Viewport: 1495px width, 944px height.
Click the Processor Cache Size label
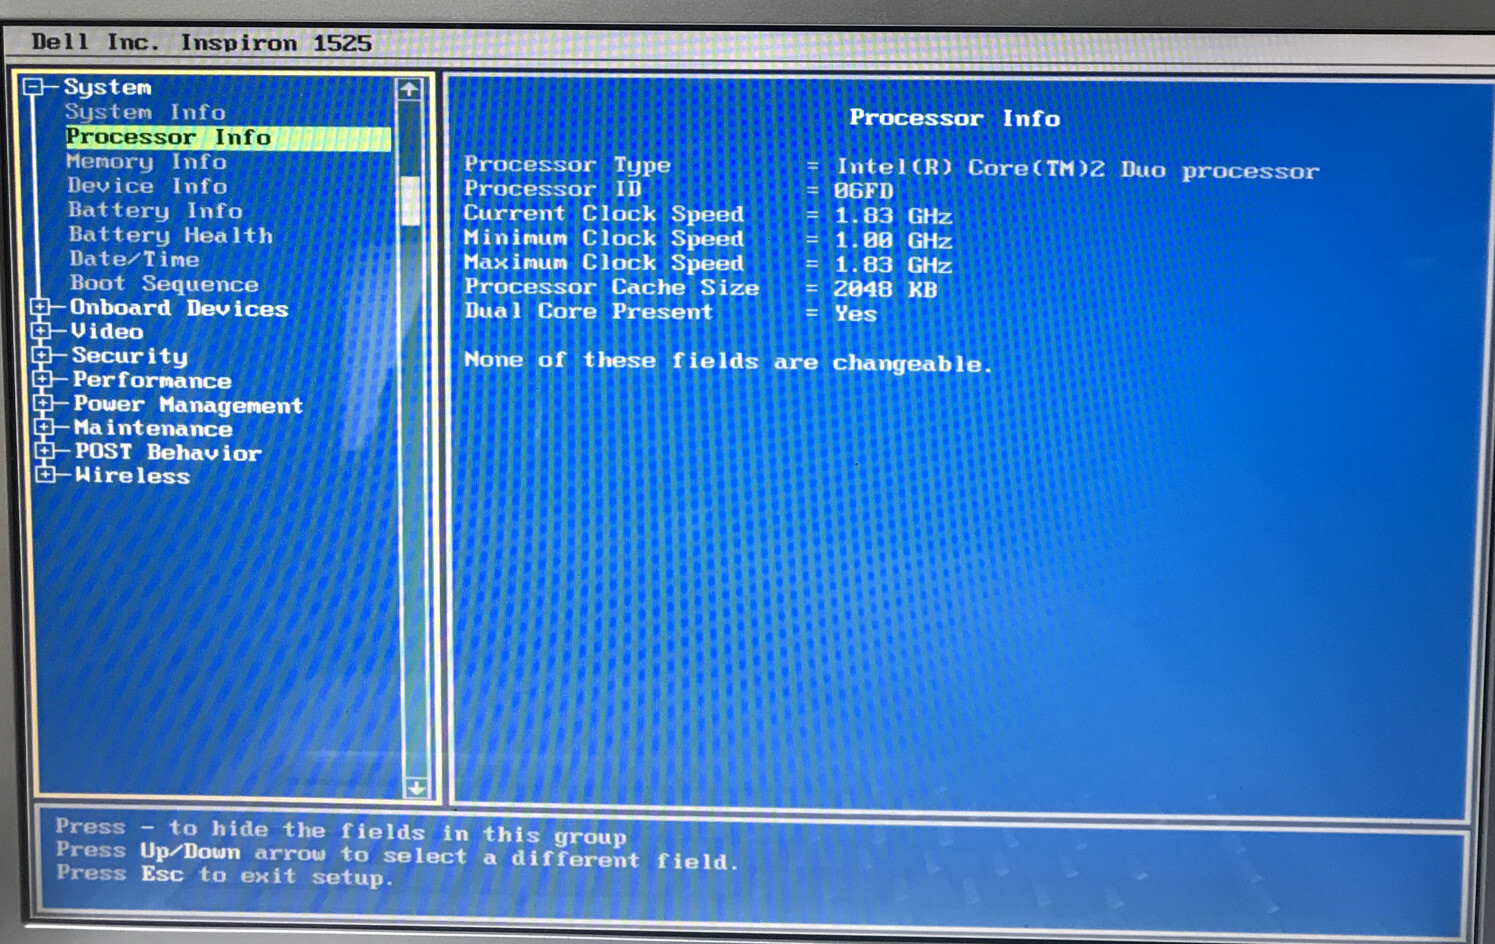[x=611, y=287]
